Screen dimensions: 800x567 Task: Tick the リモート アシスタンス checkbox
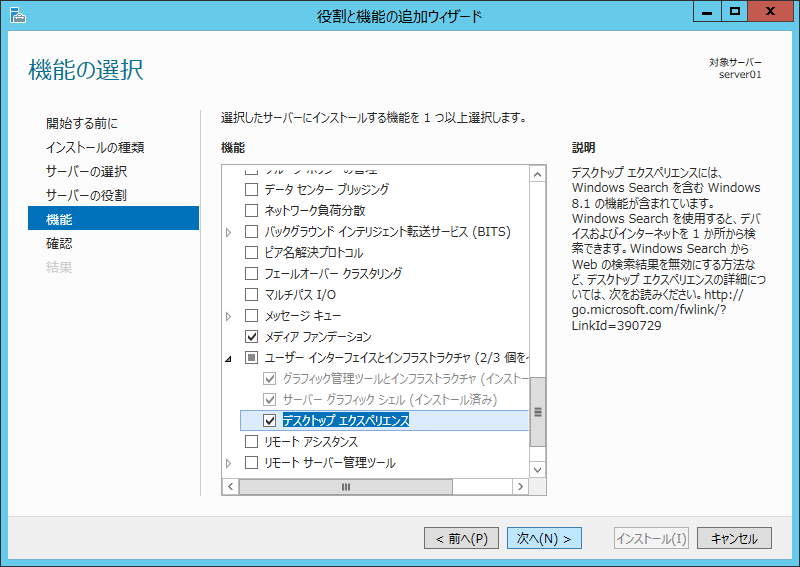pyautogui.click(x=252, y=442)
